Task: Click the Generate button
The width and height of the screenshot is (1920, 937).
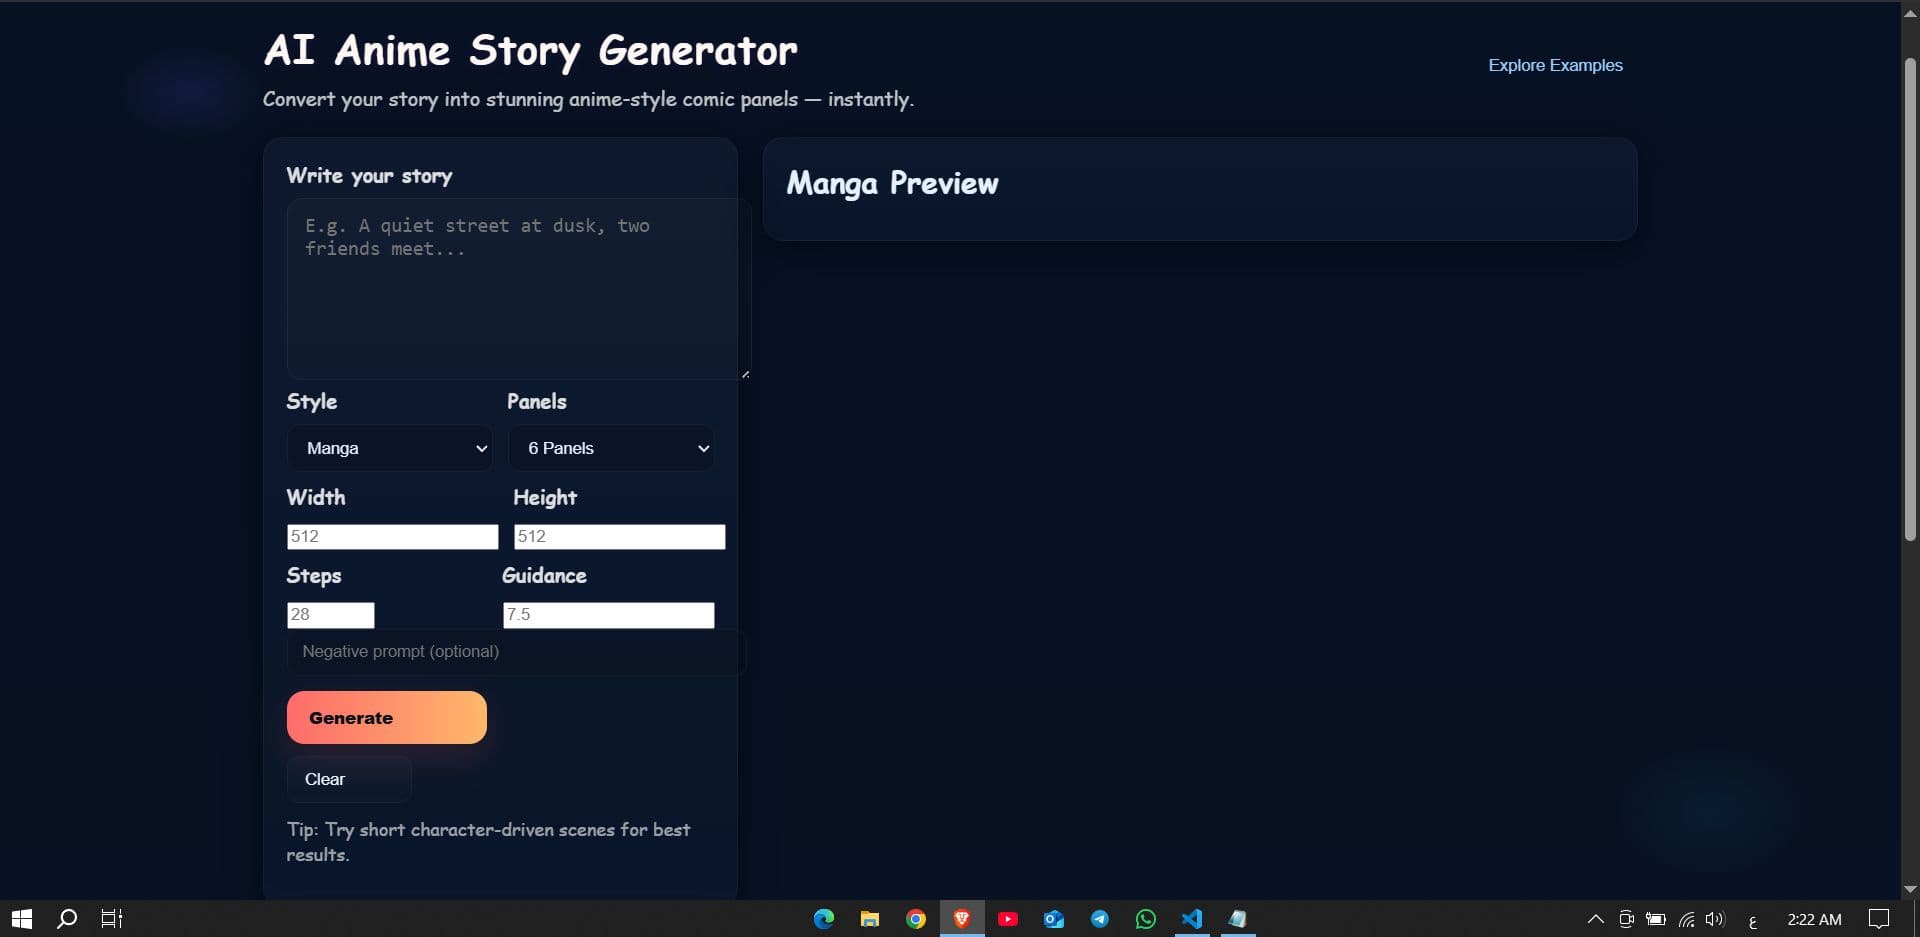Action: click(x=386, y=717)
